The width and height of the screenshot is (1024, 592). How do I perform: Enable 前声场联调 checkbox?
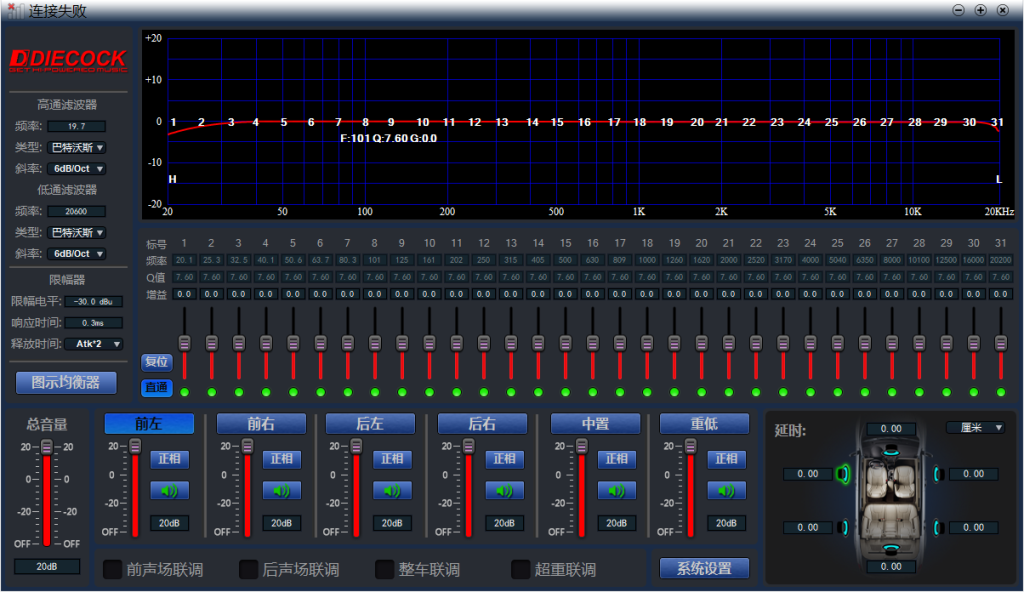(x=112, y=569)
